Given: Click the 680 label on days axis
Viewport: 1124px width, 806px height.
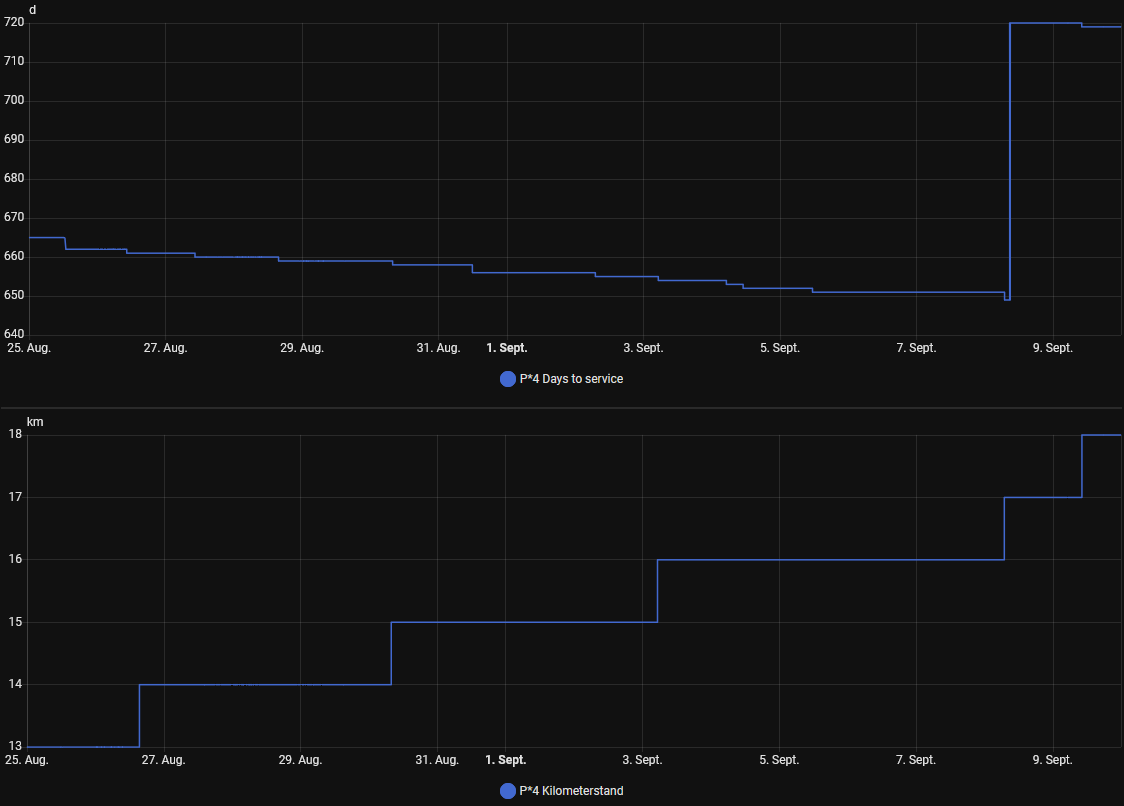Looking at the screenshot, I should [14, 178].
